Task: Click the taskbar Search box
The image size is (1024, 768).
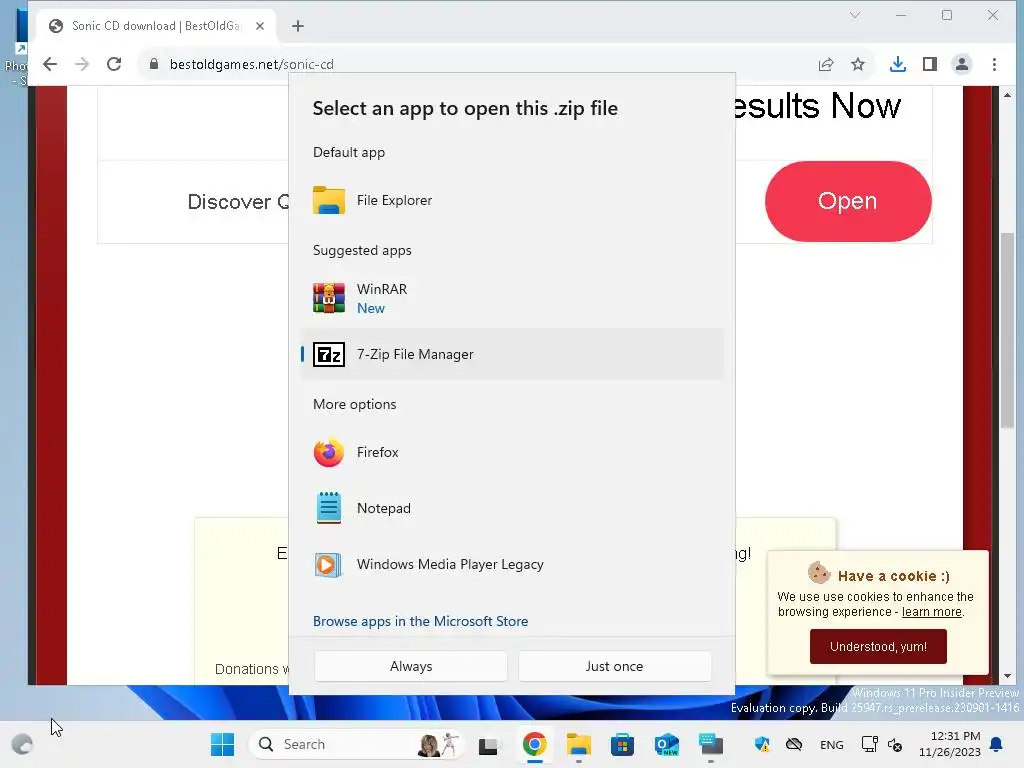Action: [x=356, y=744]
